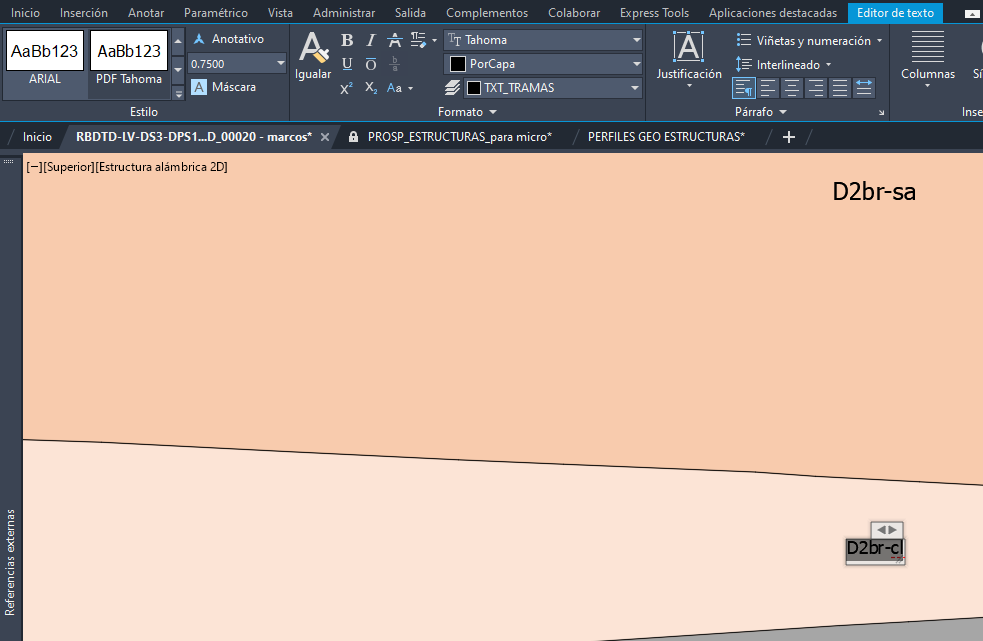
Task: Open Párrafo dialog launcher arrow
Action: [x=881, y=113]
